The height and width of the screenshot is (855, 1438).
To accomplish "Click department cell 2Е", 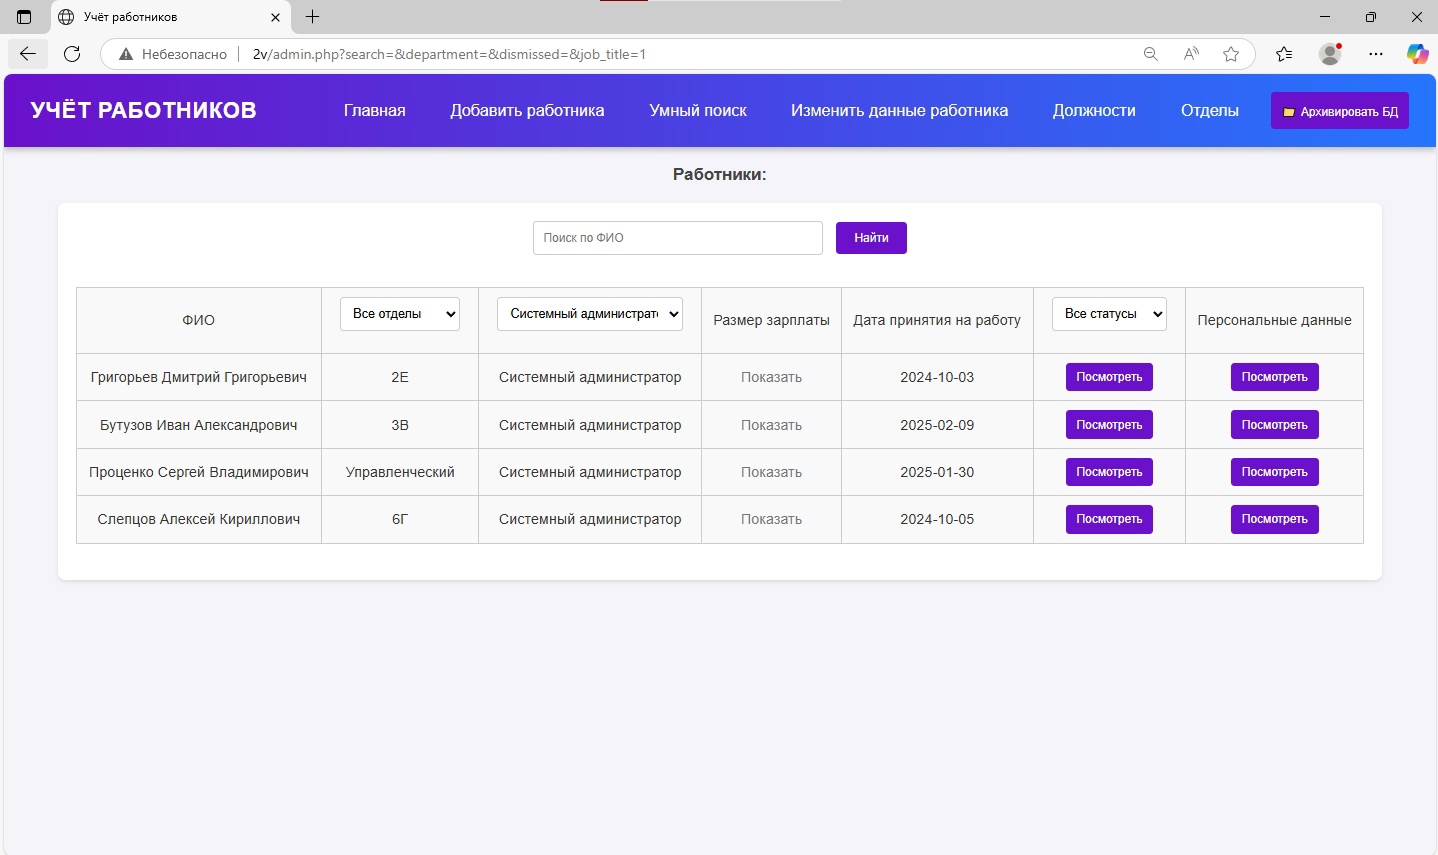I will click(x=400, y=377).
